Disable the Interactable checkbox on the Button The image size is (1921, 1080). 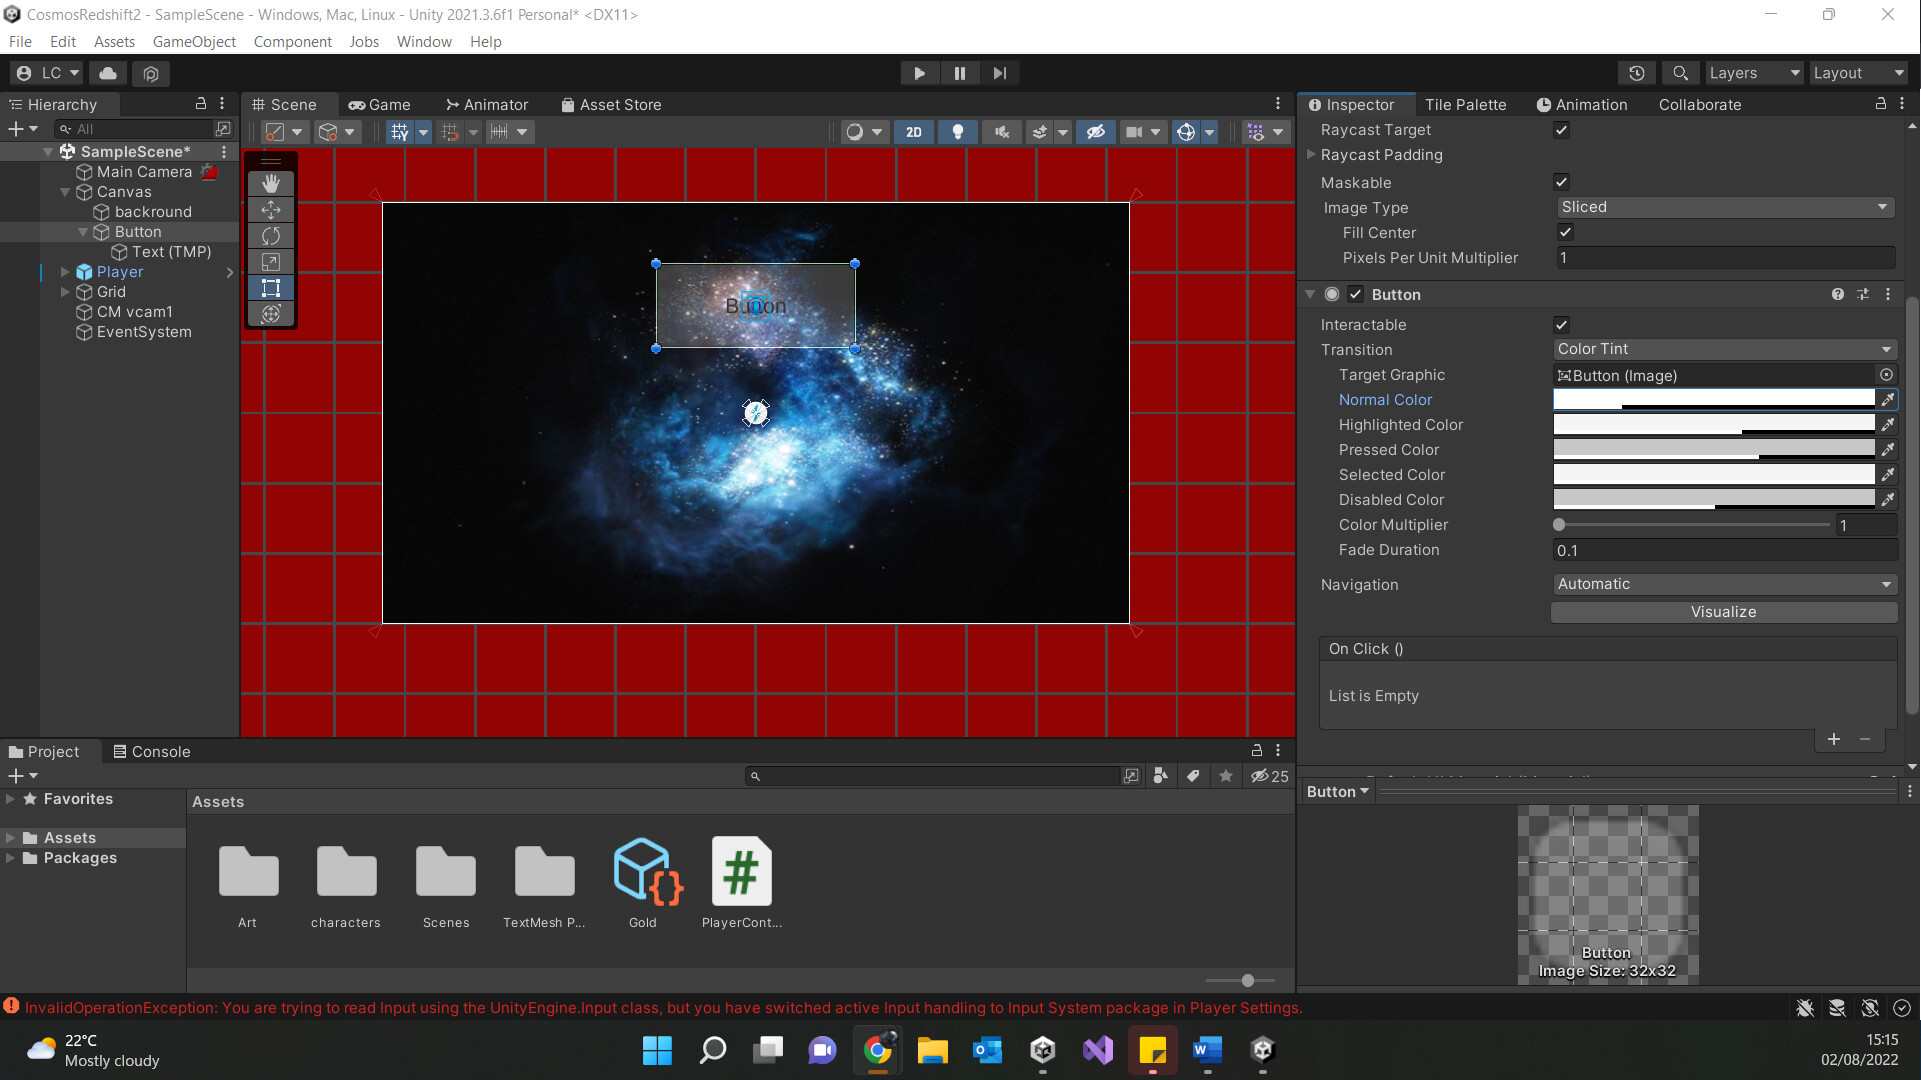[1560, 324]
